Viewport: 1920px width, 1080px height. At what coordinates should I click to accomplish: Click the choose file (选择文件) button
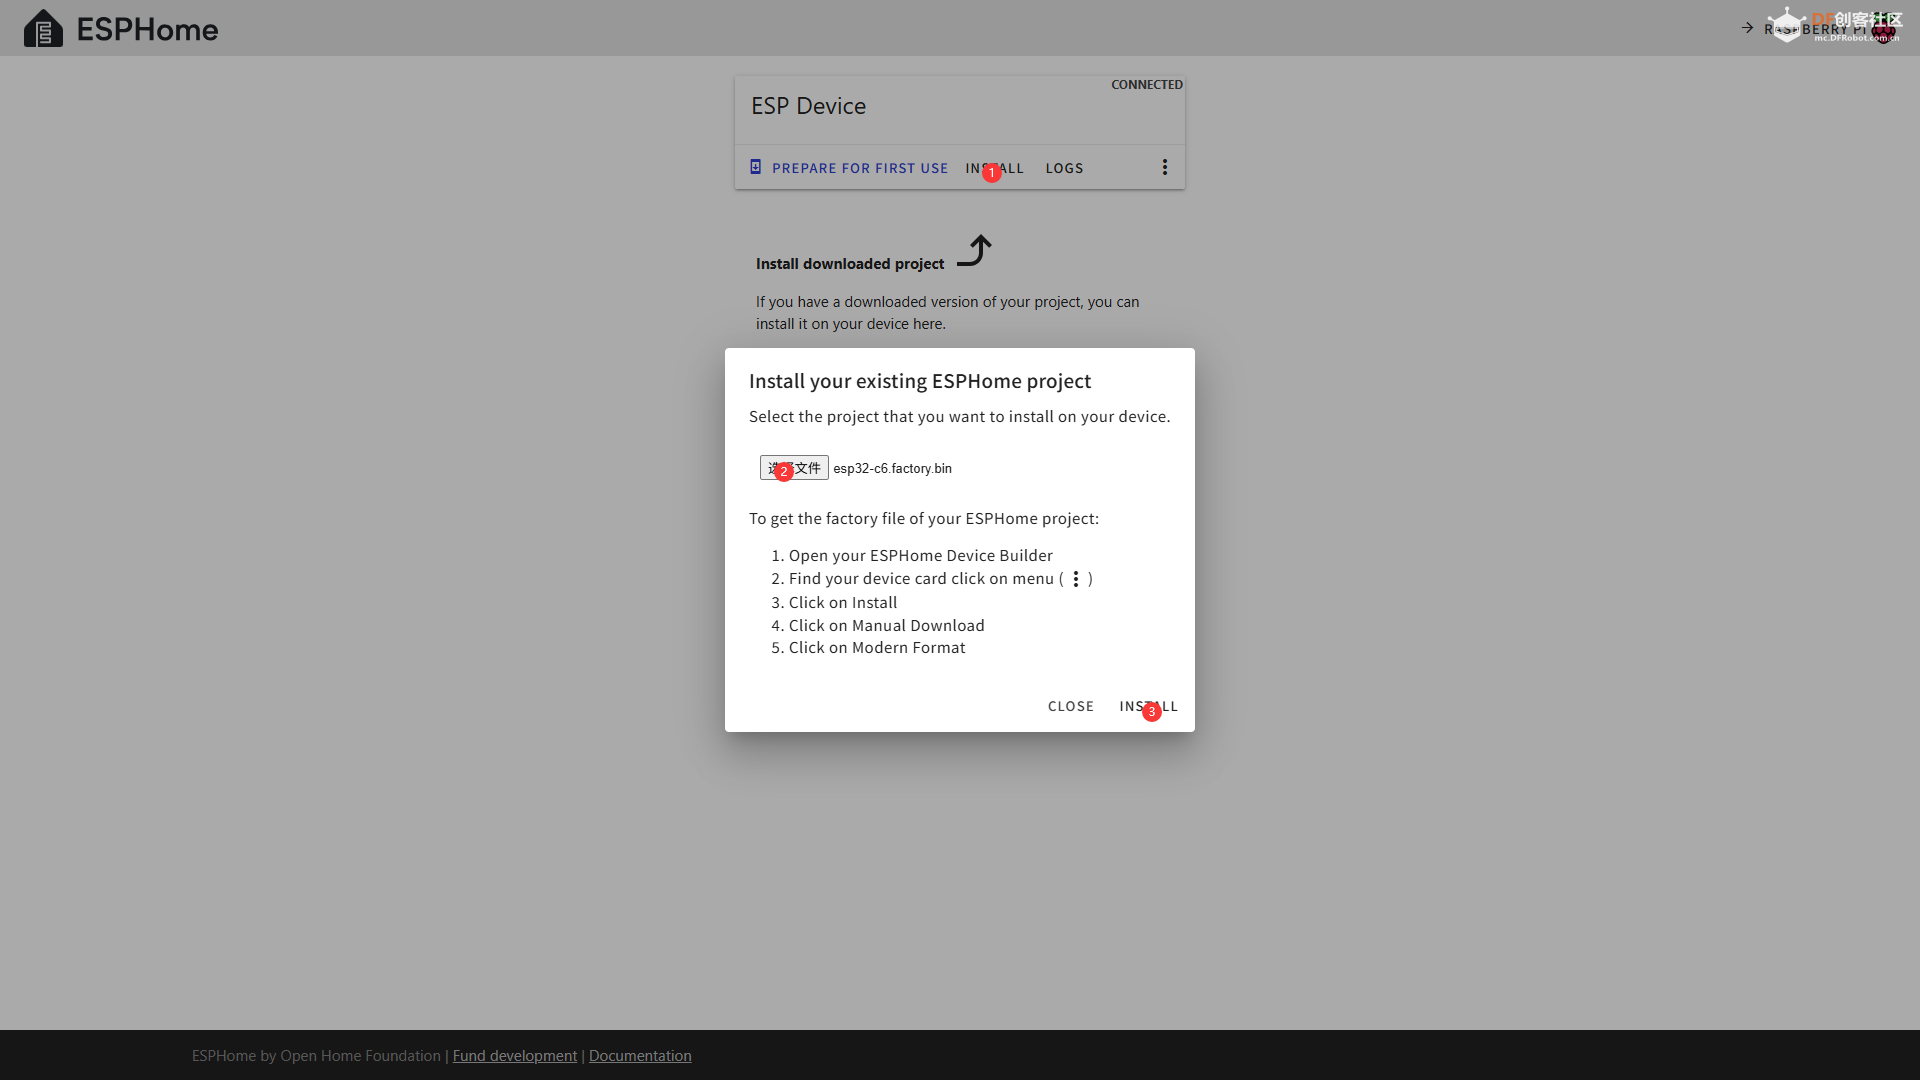794,468
